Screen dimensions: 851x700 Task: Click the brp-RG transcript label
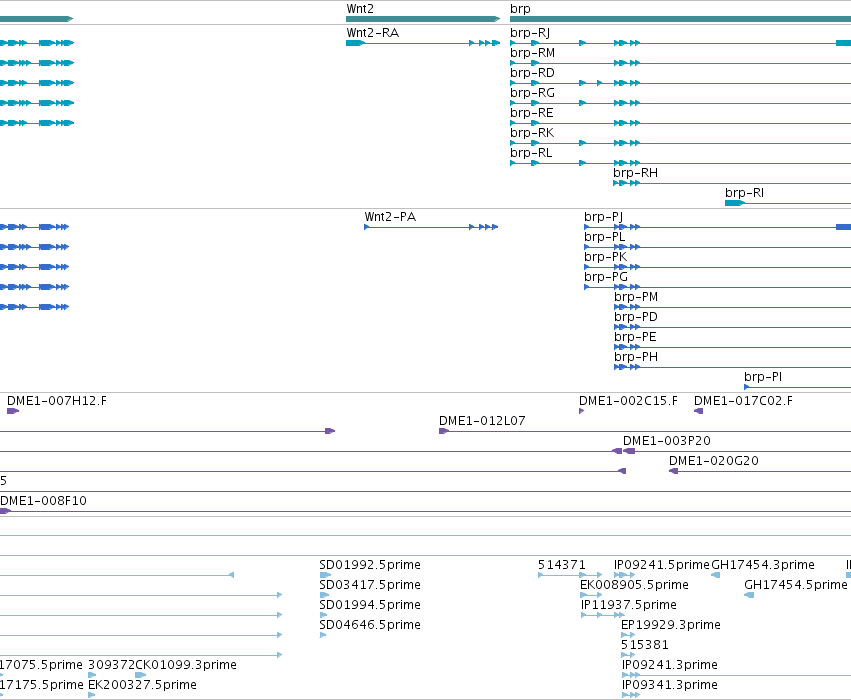coord(532,93)
